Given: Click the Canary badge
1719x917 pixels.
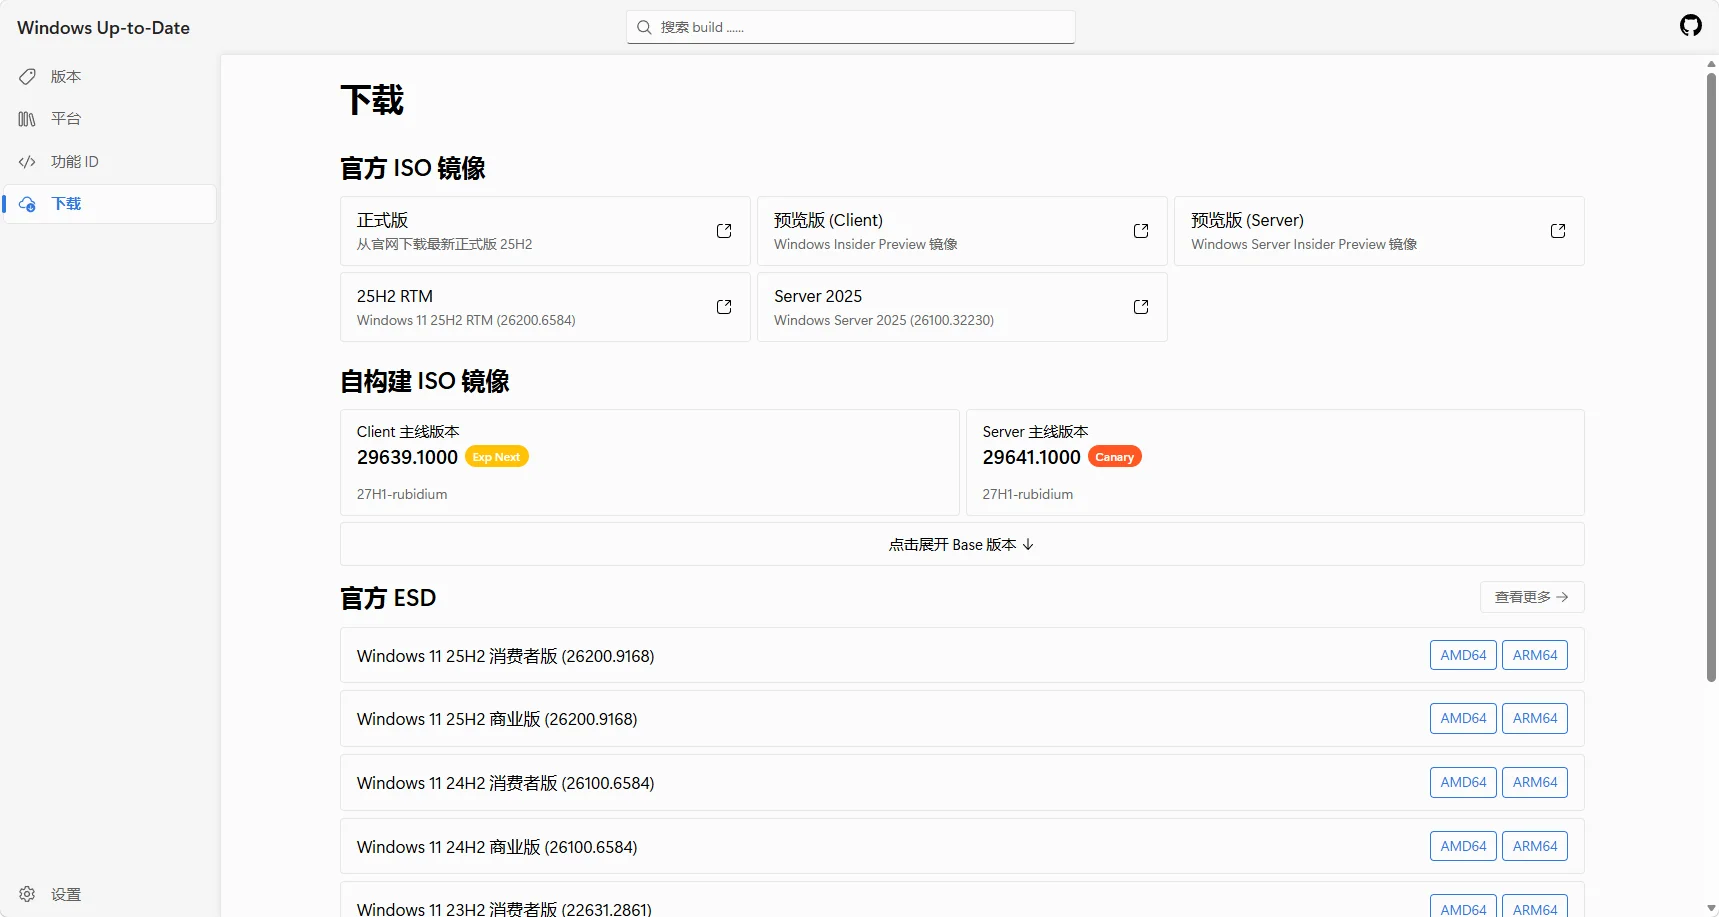Looking at the screenshot, I should [1114, 457].
